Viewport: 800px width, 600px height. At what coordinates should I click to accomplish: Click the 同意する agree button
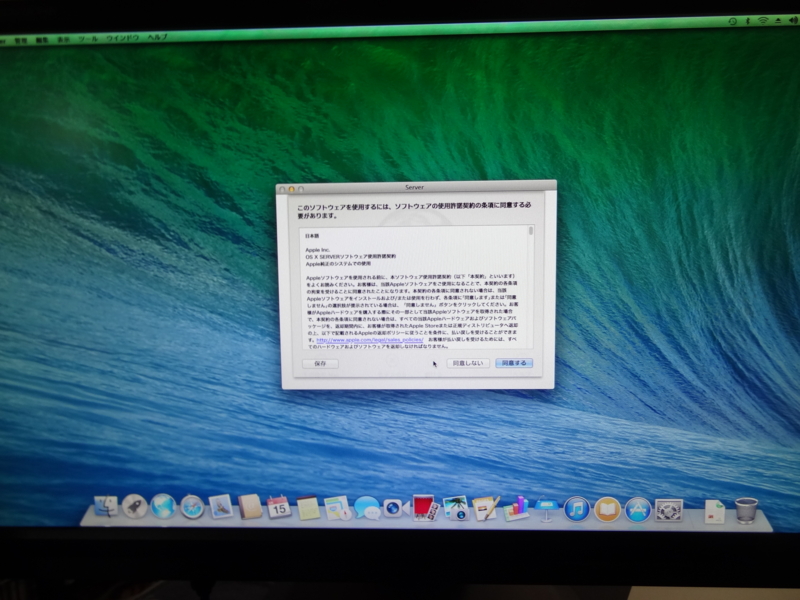514,363
